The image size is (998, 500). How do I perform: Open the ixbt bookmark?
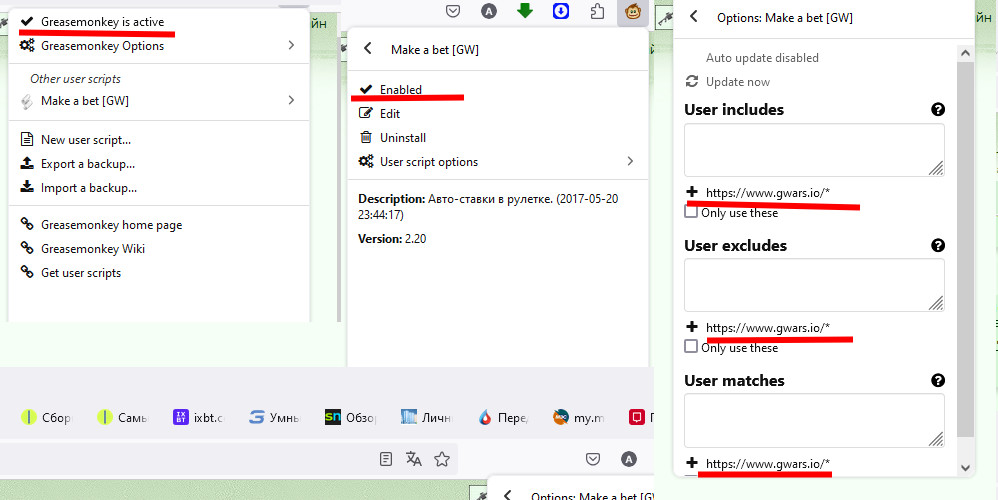click(199, 417)
